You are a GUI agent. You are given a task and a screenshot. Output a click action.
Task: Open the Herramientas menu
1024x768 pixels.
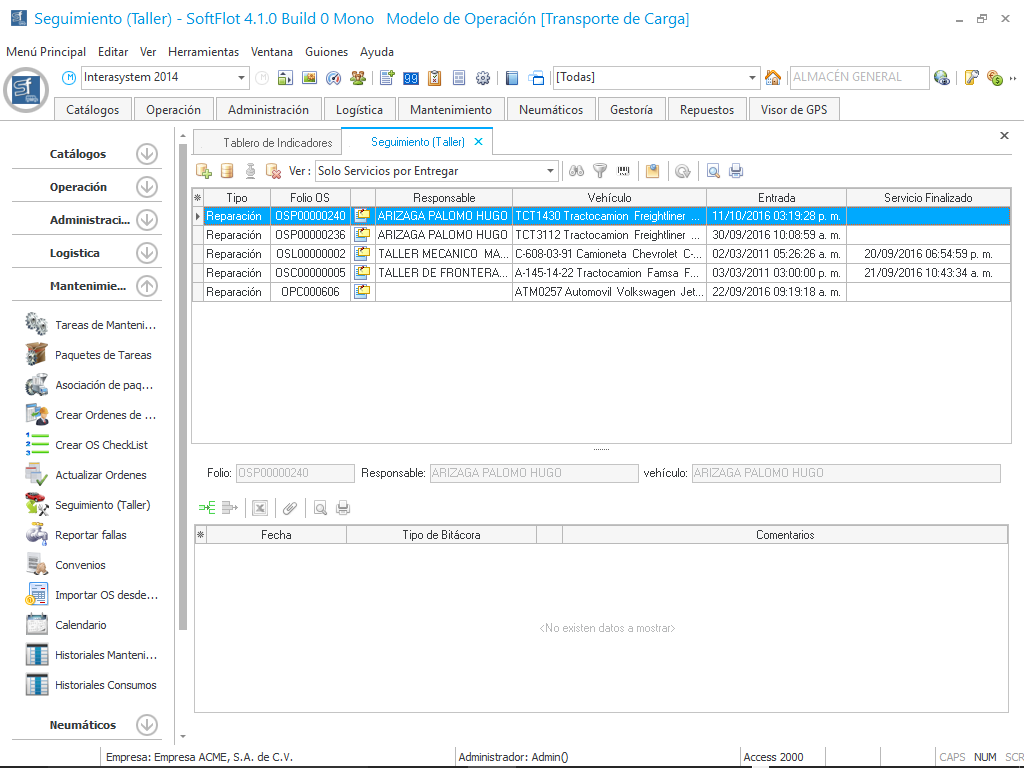[x=203, y=52]
